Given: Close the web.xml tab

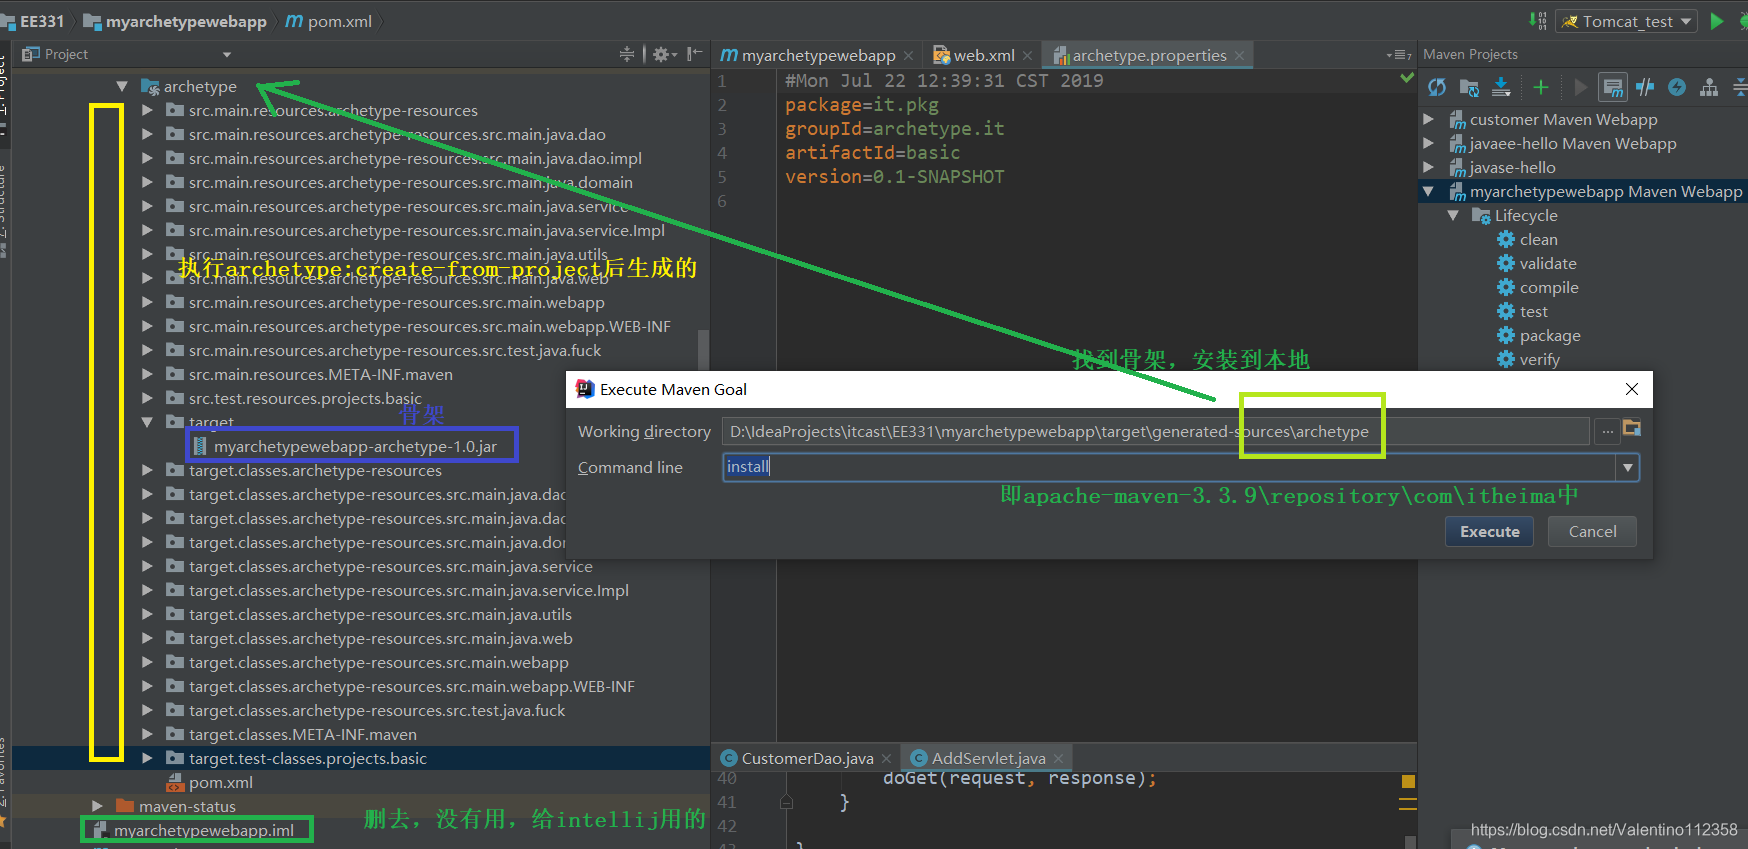Looking at the screenshot, I should 1027,56.
